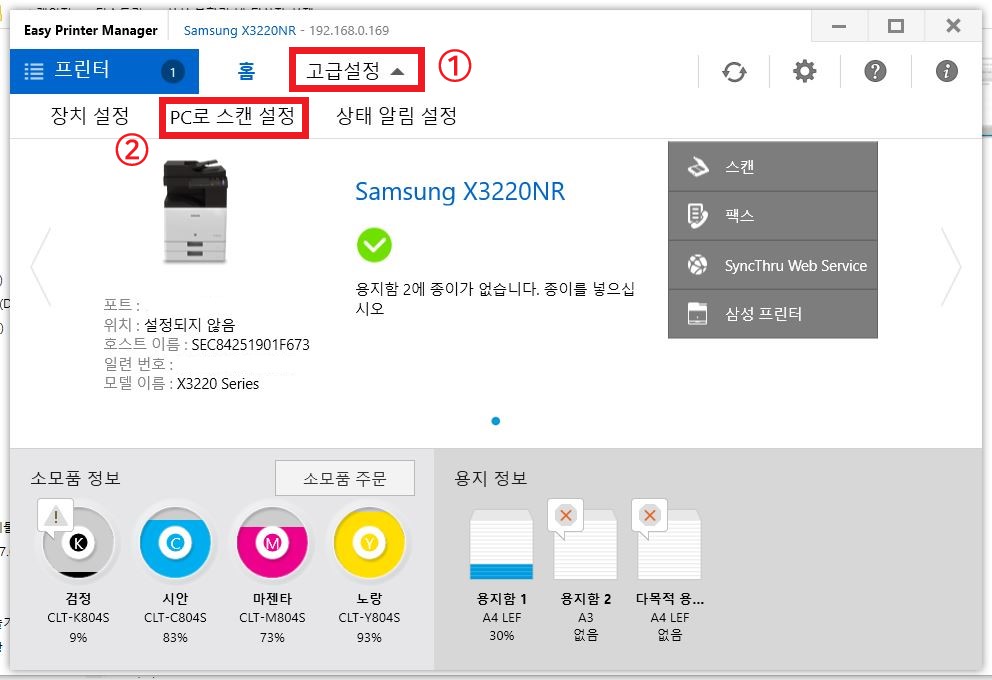Select the black K toner gauge
The image size is (992, 680).
click(78, 543)
